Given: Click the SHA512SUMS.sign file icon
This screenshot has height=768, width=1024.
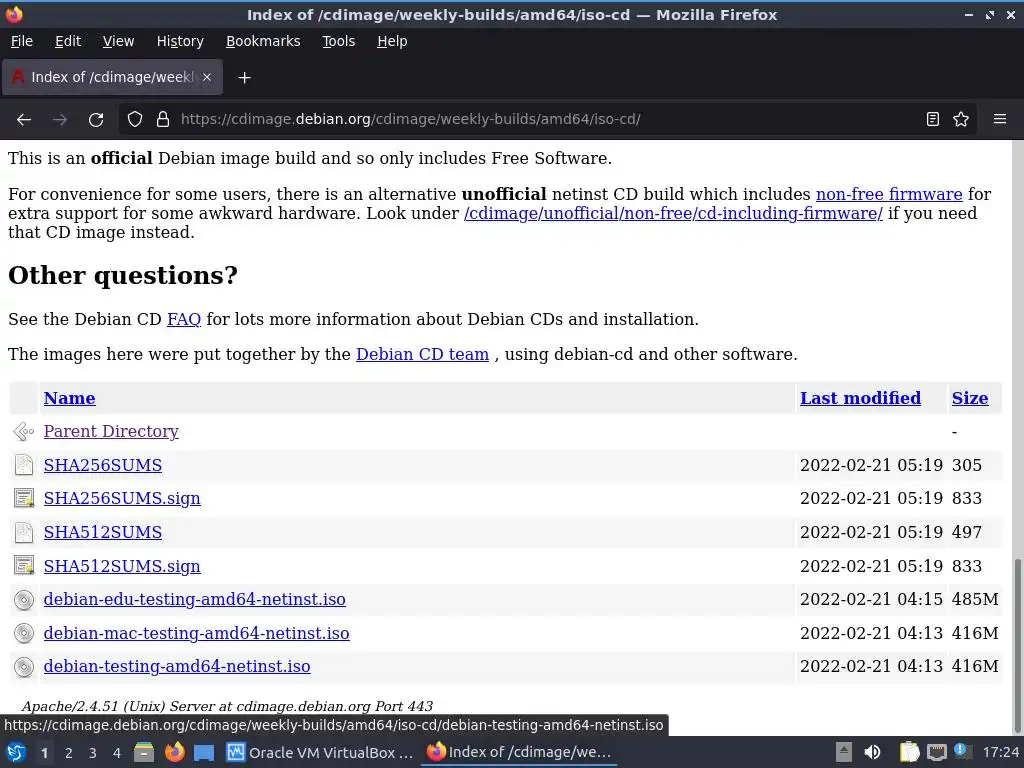Looking at the screenshot, I should pos(24,566).
